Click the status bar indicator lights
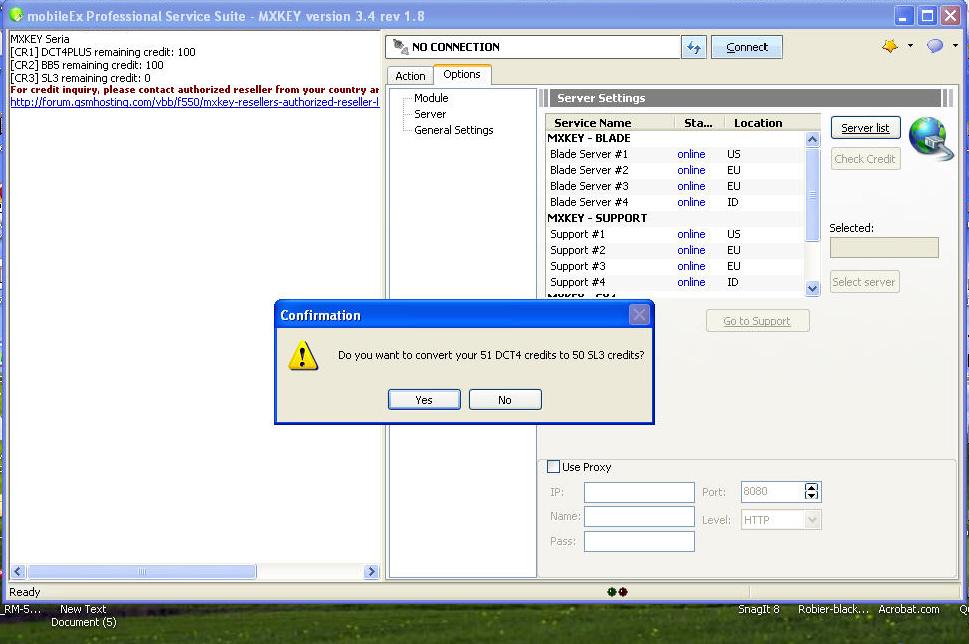The height and width of the screenshot is (644, 969). tap(617, 591)
